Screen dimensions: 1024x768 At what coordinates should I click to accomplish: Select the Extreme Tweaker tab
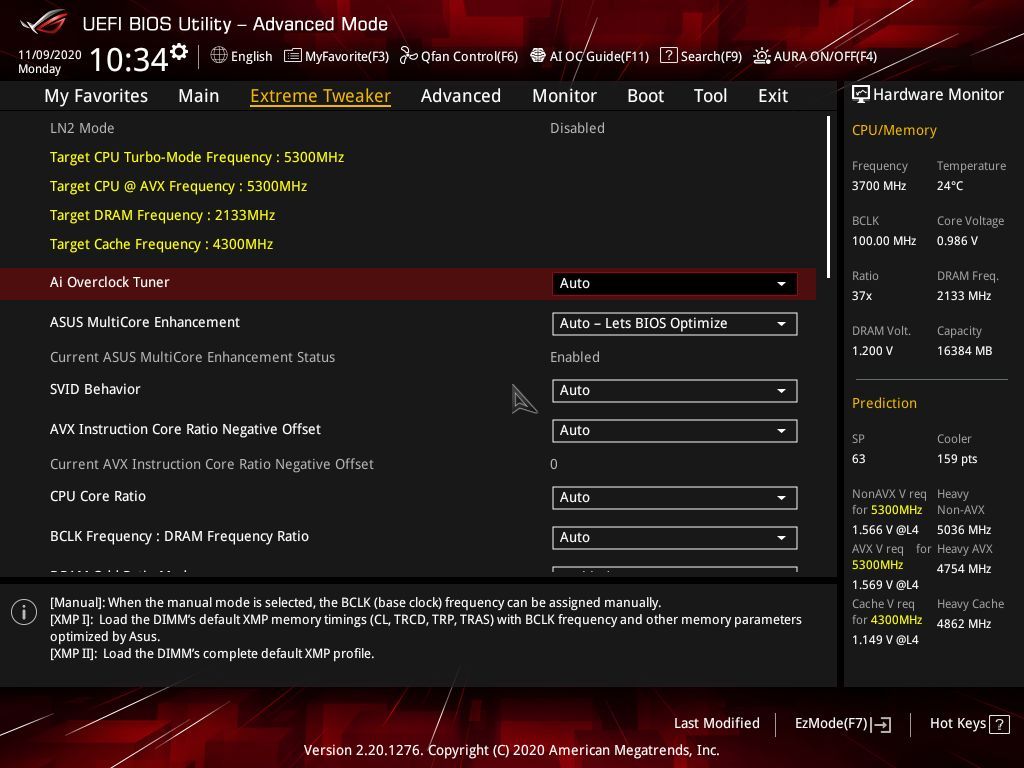(321, 96)
